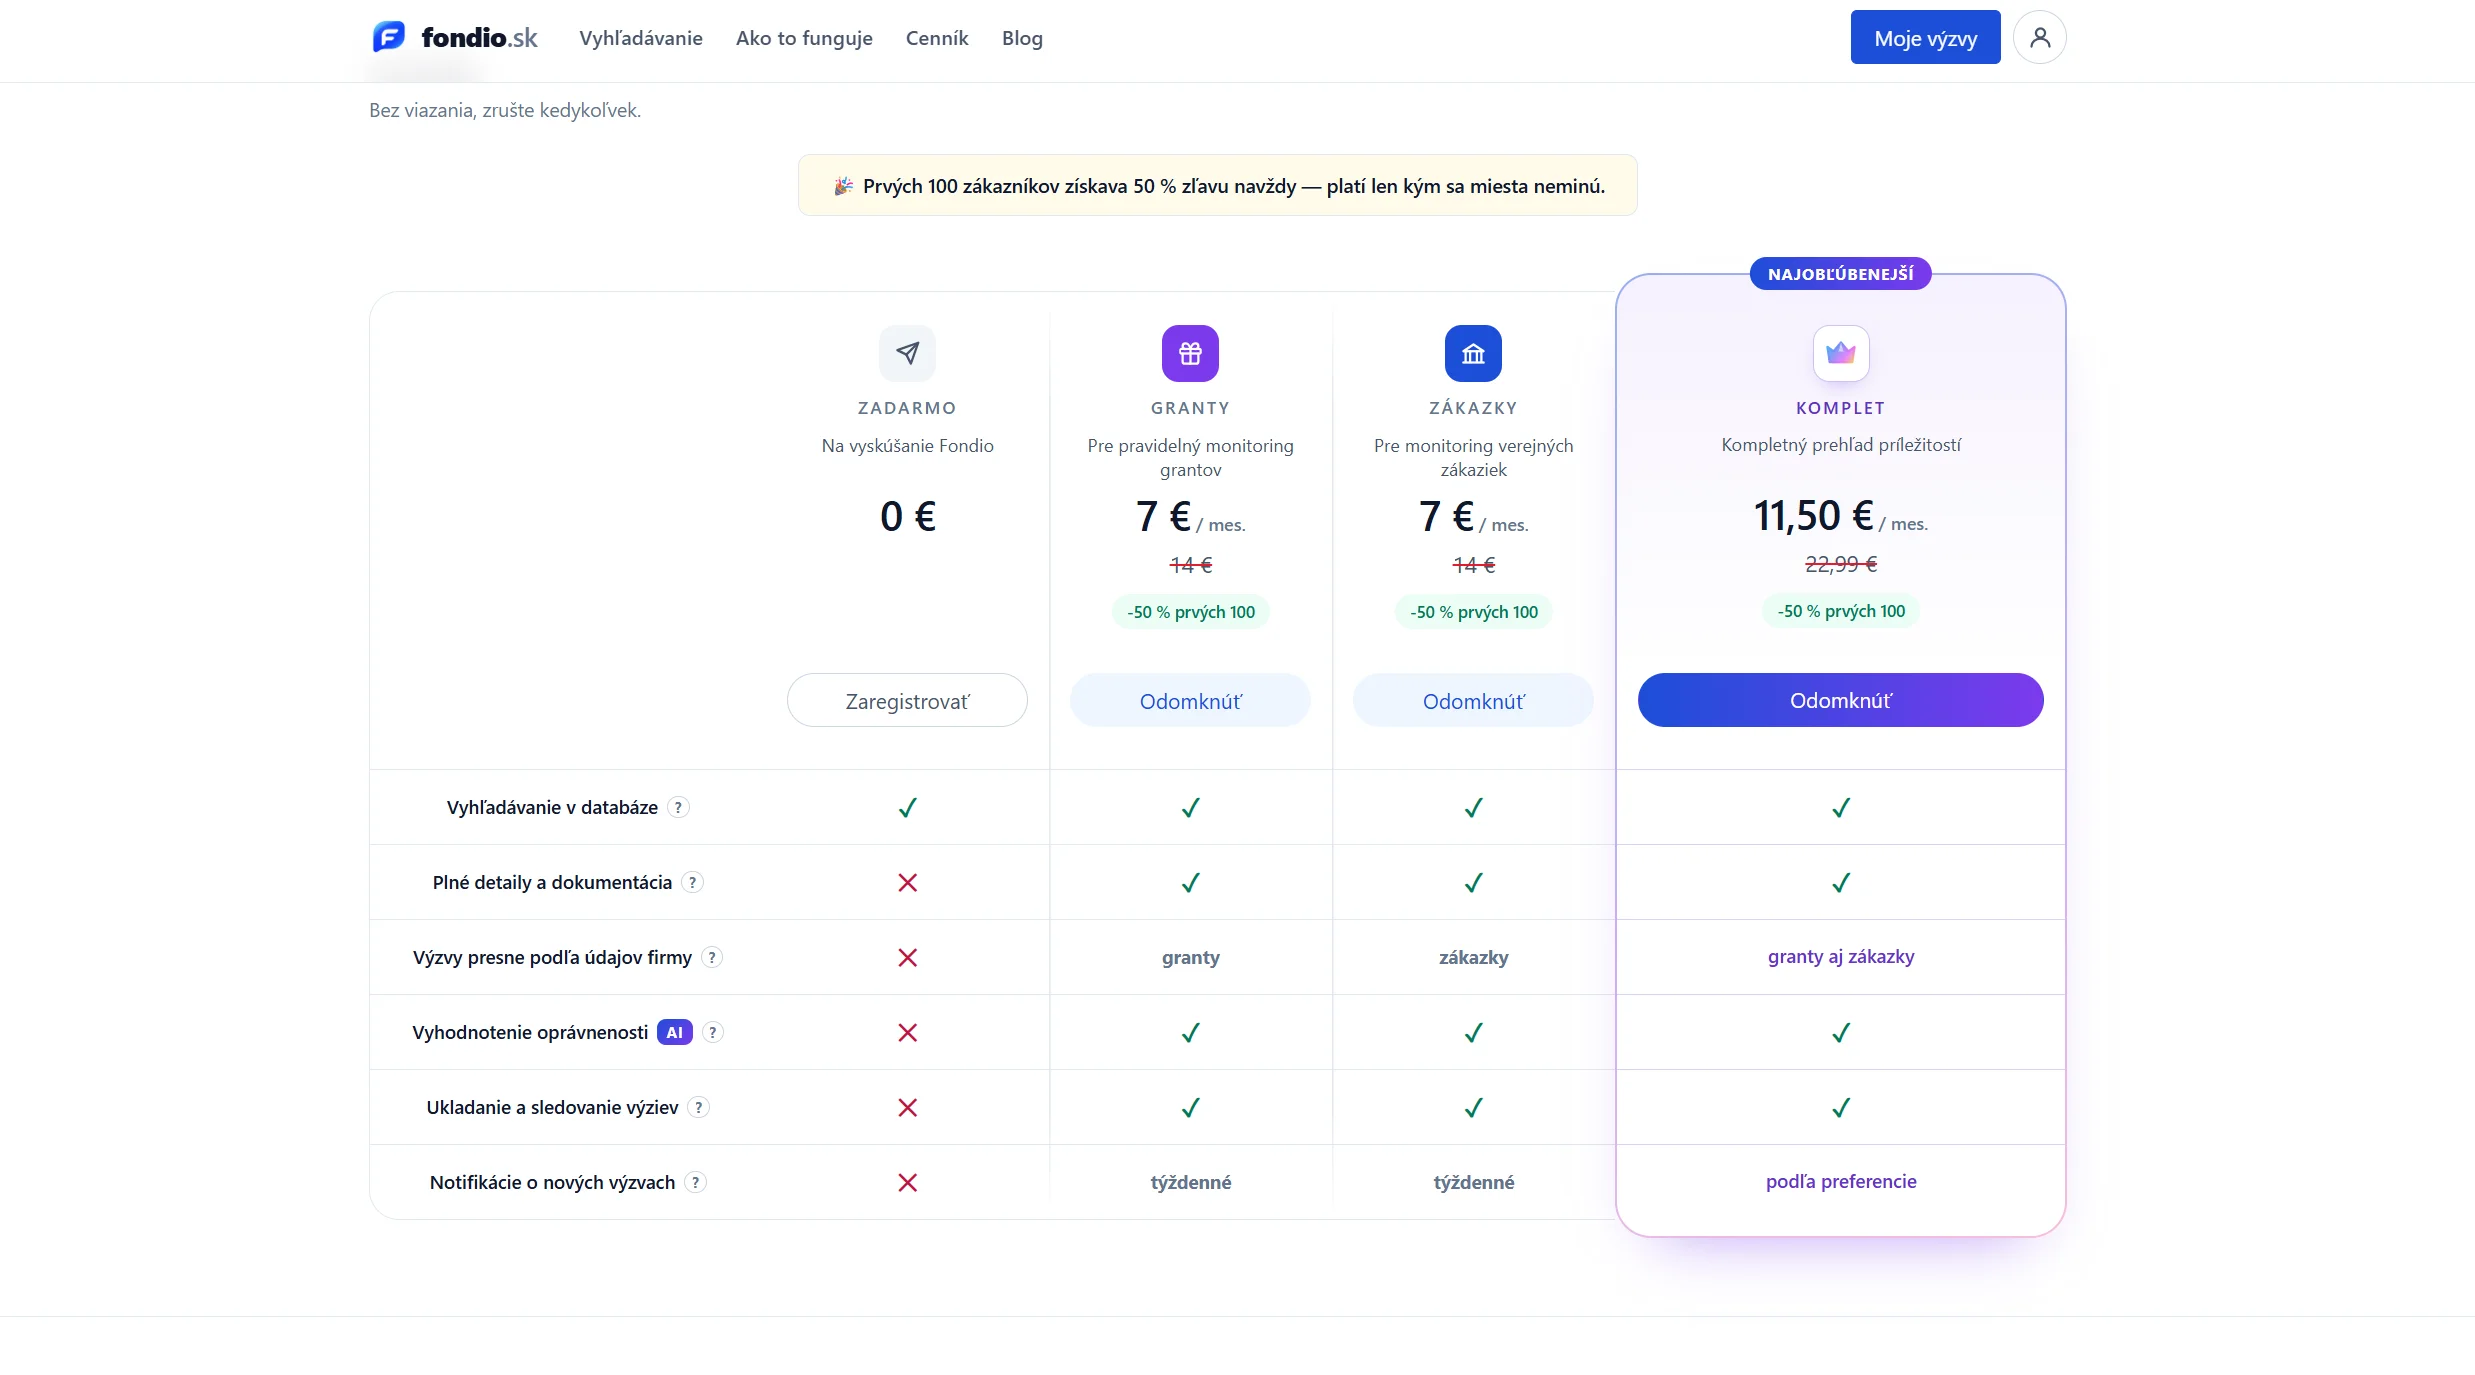Open Ako to funguje page
Image resolution: width=2475 pixels, height=1375 pixels.
point(804,38)
